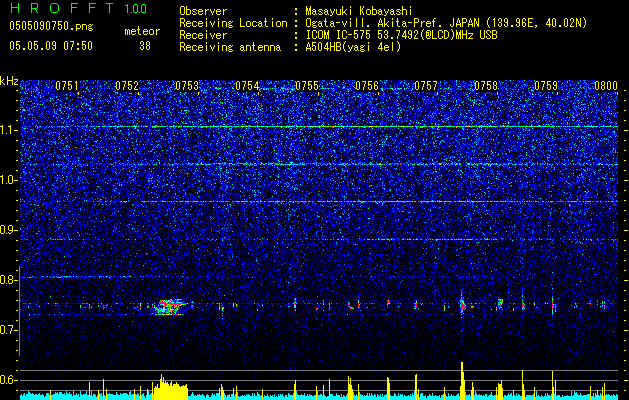Click the 1.0 kHz axis label
Image resolution: width=629 pixels, height=400 pixels.
click(x=8, y=180)
